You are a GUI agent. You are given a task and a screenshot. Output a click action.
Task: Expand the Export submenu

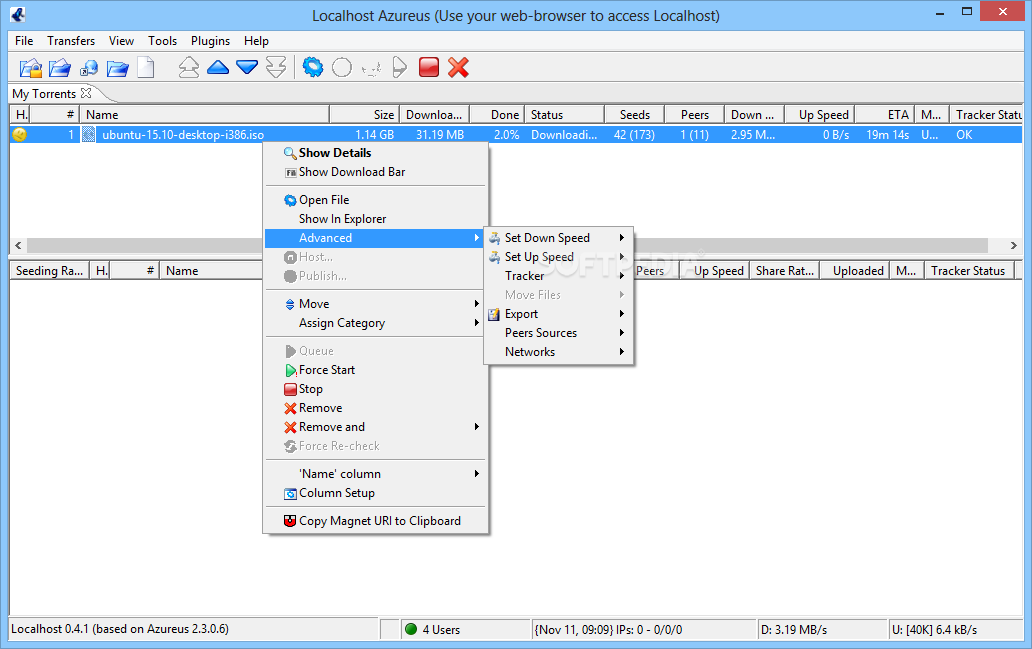point(558,314)
